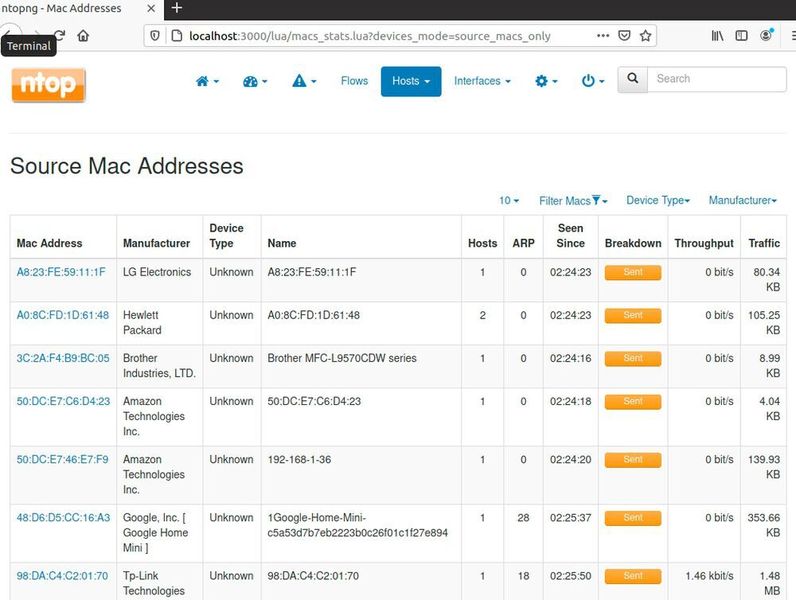Open the Interfaces menu
The width and height of the screenshot is (796, 600).
click(482, 81)
